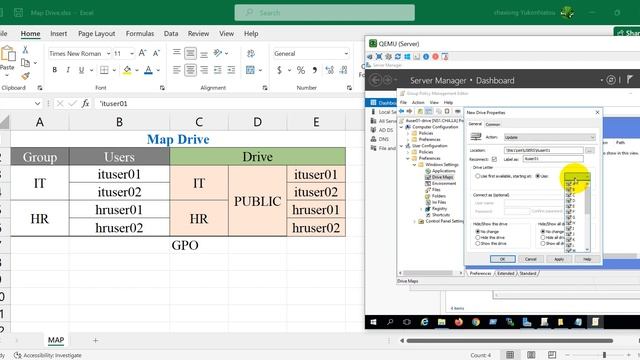Open the Page Layout ribbon tab
This screenshot has height=360, width=640.
tap(96, 33)
